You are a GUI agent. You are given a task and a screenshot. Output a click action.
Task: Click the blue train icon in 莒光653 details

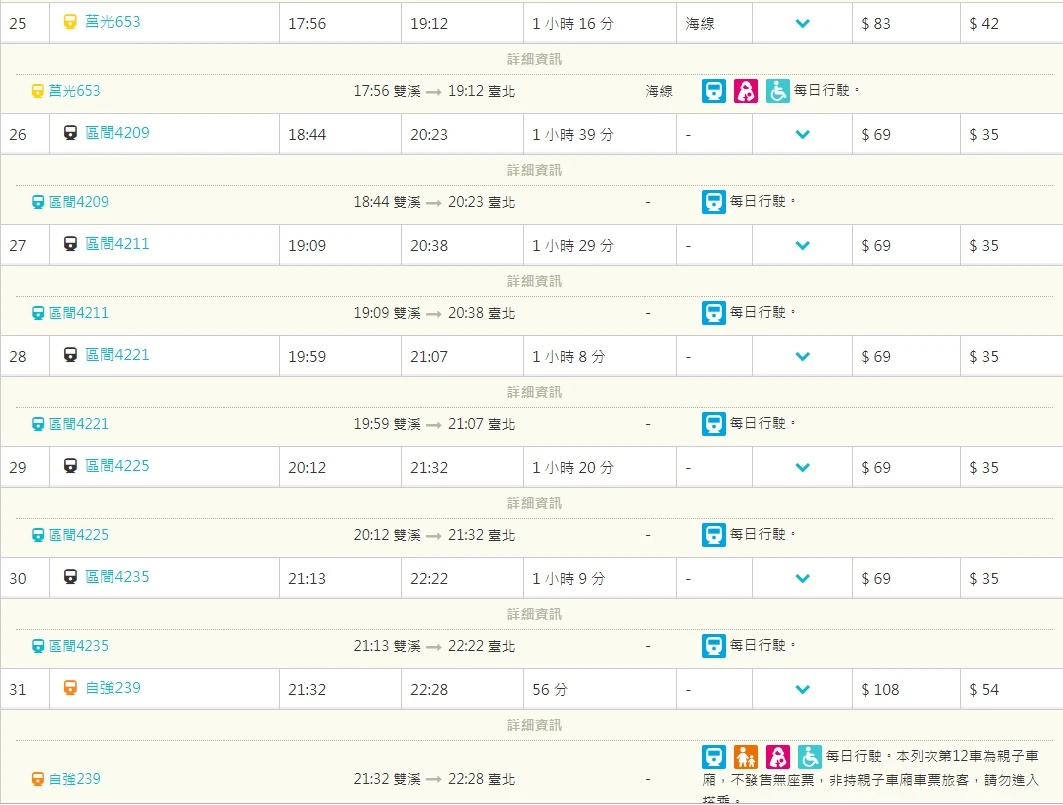pyautogui.click(x=714, y=91)
